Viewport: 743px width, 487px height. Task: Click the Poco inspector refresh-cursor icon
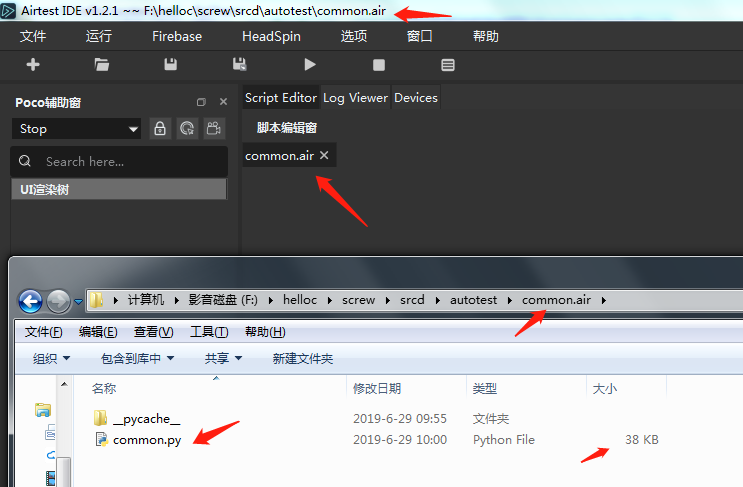point(187,128)
